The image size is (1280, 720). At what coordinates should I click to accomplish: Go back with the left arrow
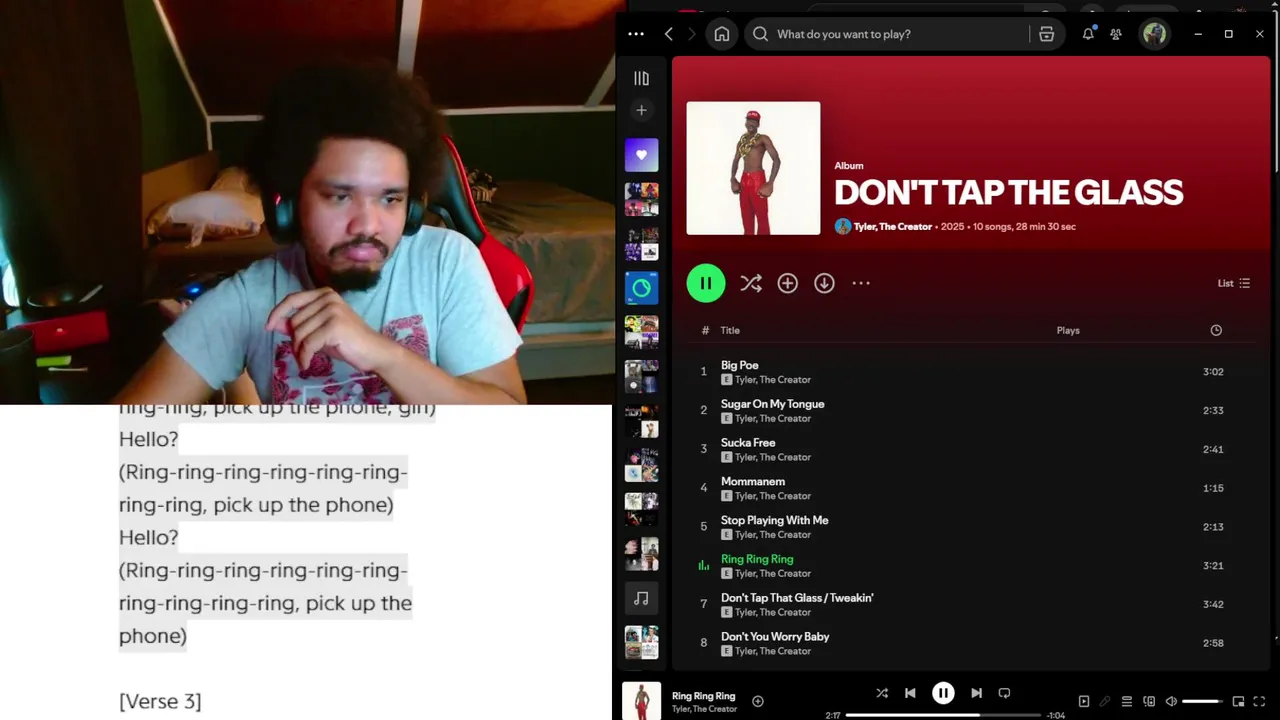[x=669, y=34]
